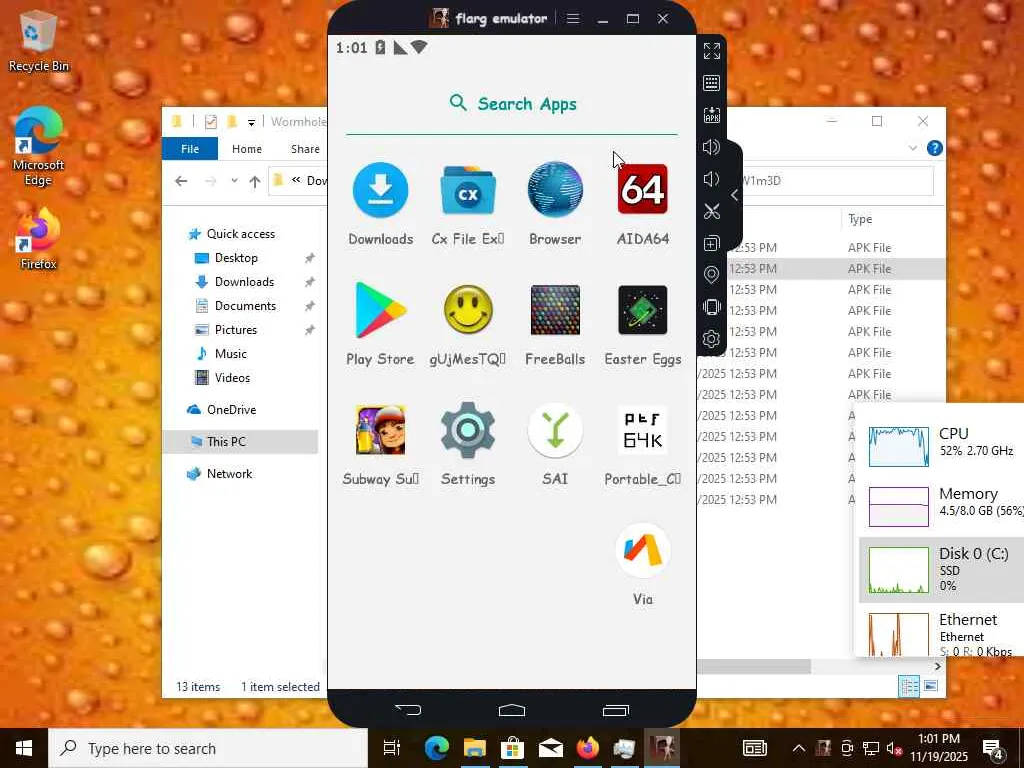Open File tab in File Explorer
The height and width of the screenshot is (768, 1024).
pyautogui.click(x=190, y=149)
